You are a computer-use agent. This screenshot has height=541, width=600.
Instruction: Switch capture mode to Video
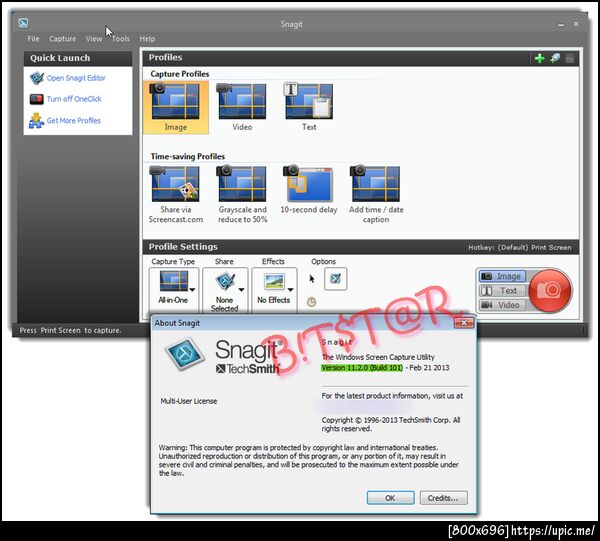(x=502, y=305)
